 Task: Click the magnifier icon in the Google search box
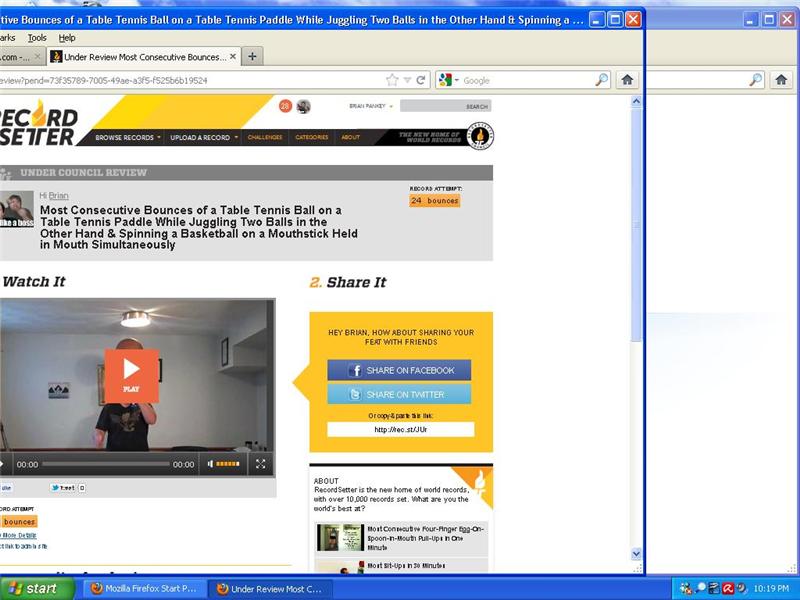(x=602, y=80)
